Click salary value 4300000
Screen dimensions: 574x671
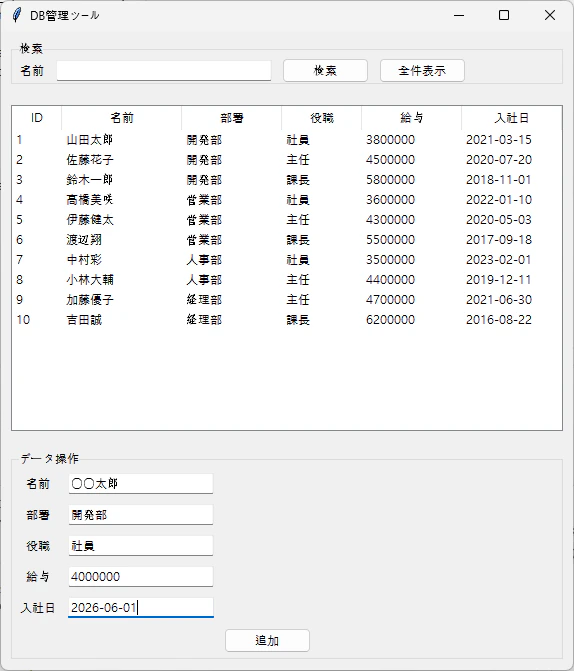point(390,220)
